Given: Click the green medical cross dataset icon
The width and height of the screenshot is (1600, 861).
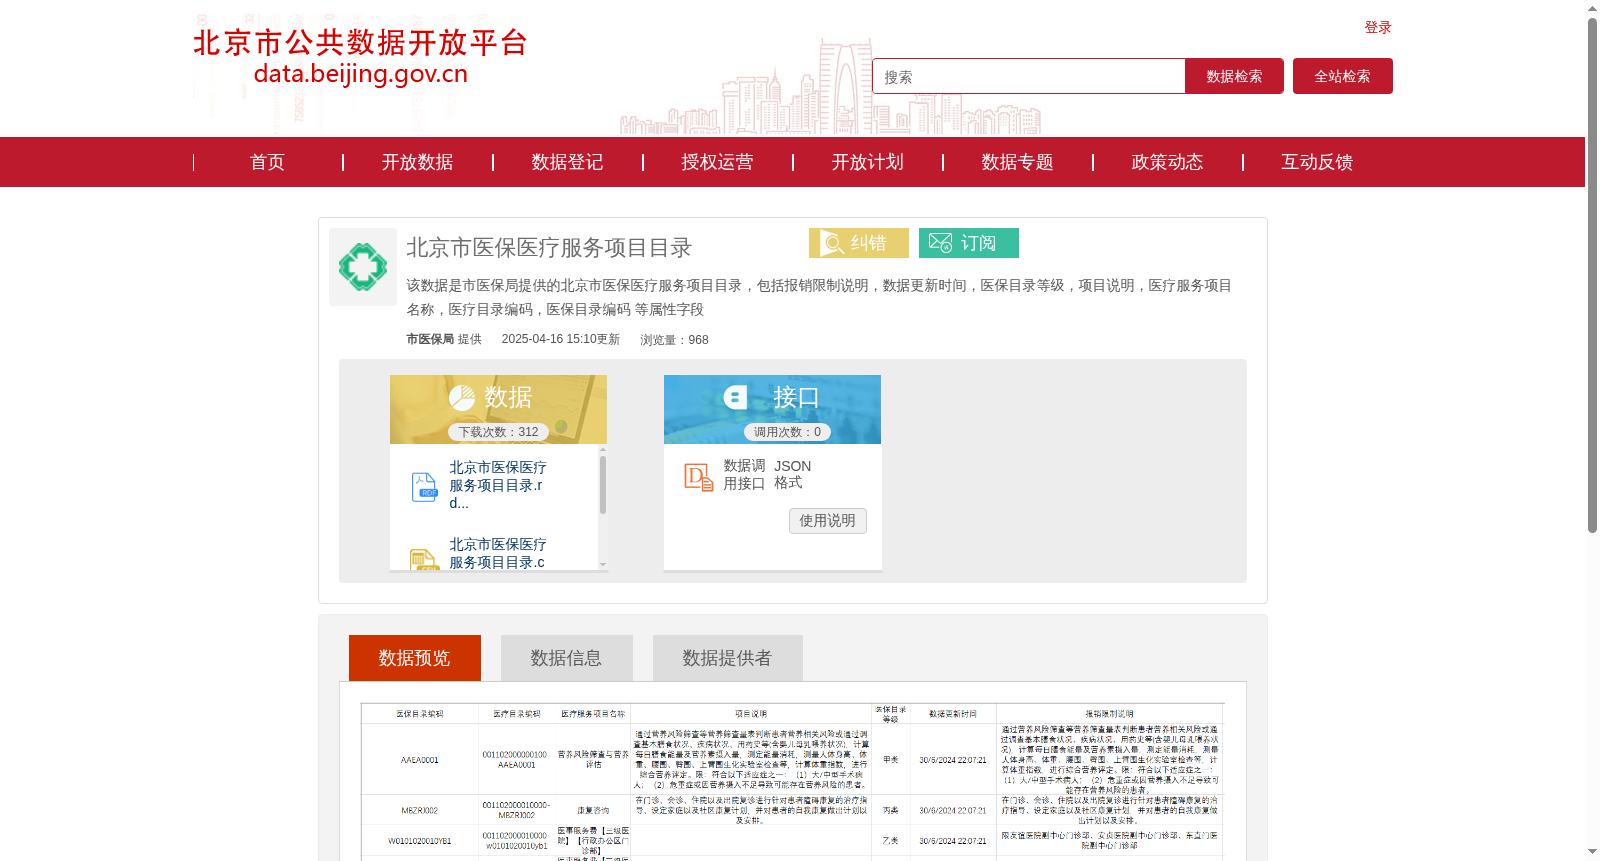Looking at the screenshot, I should 363,267.
